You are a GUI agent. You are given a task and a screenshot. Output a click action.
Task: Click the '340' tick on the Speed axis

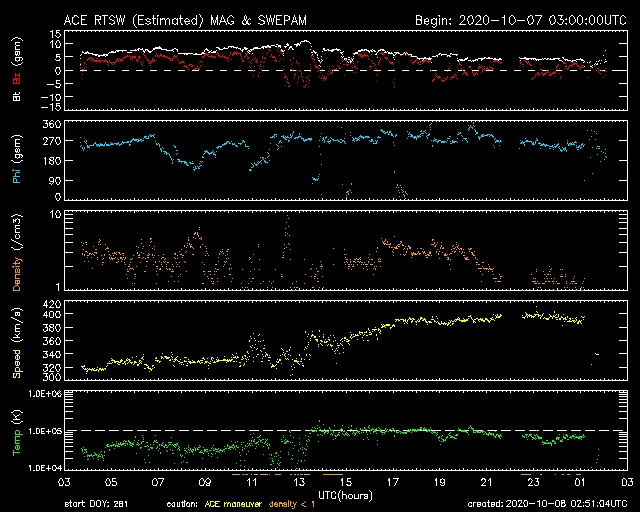pos(52,354)
